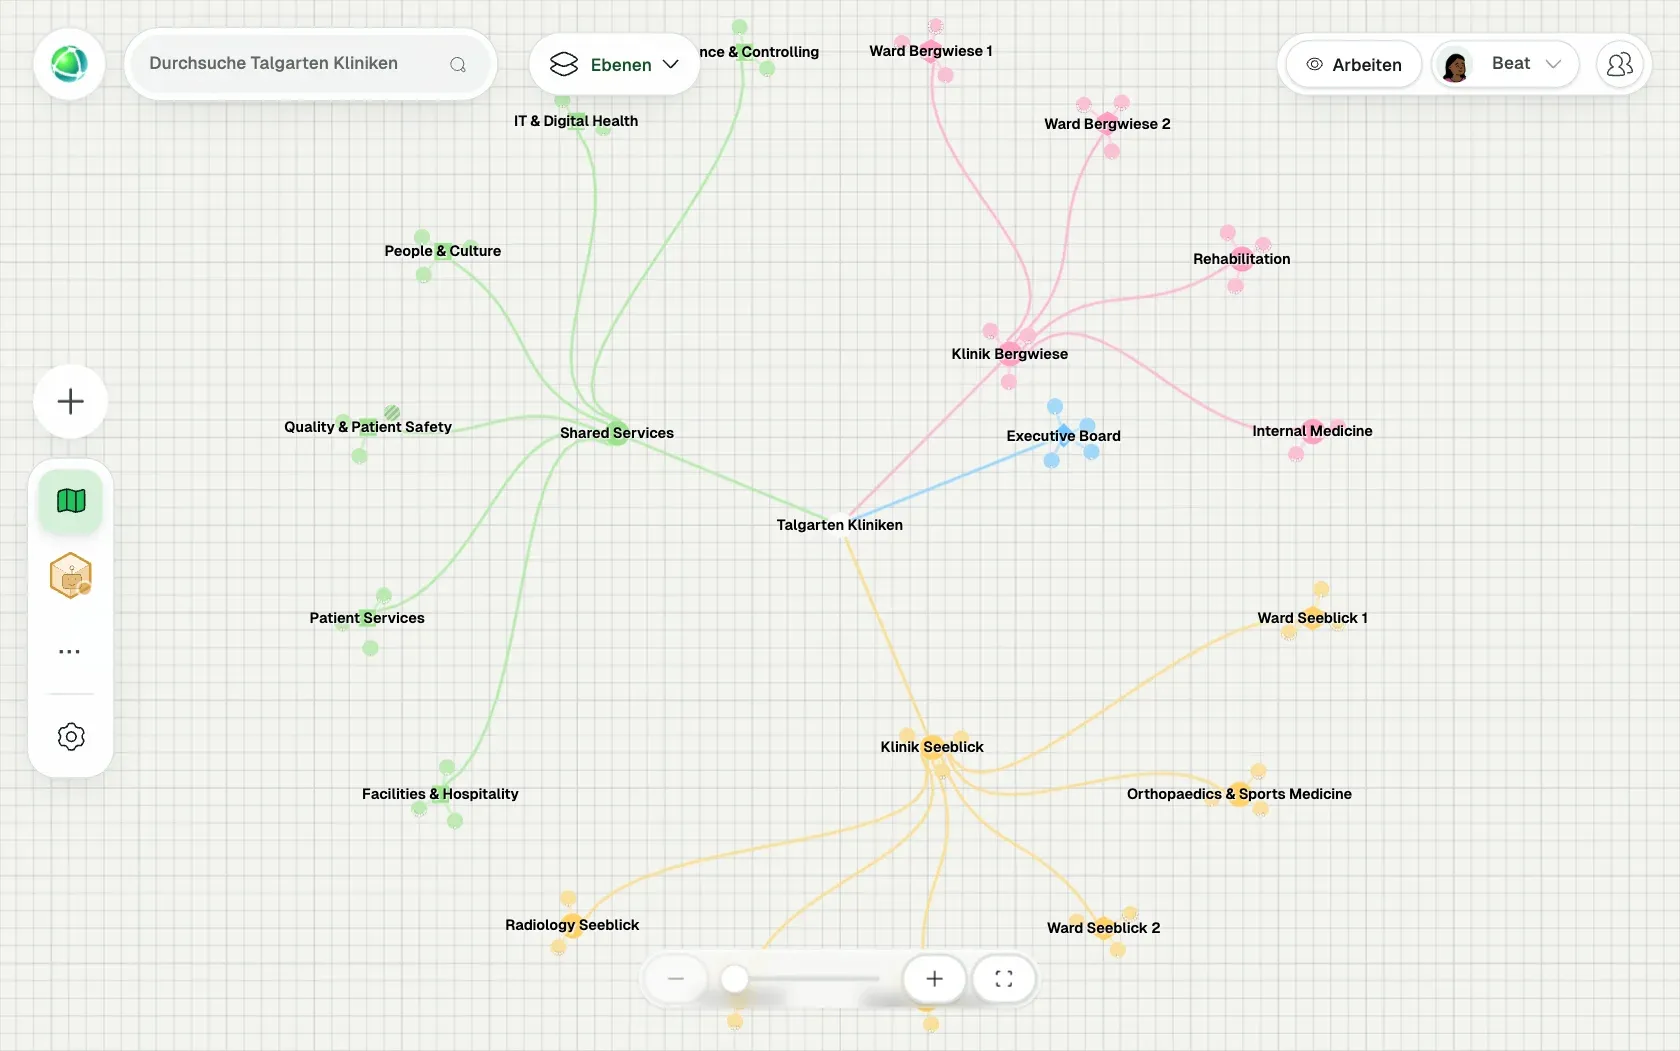The width and height of the screenshot is (1680, 1051).
Task: Click the Internal Medicine node
Action: click(1313, 431)
